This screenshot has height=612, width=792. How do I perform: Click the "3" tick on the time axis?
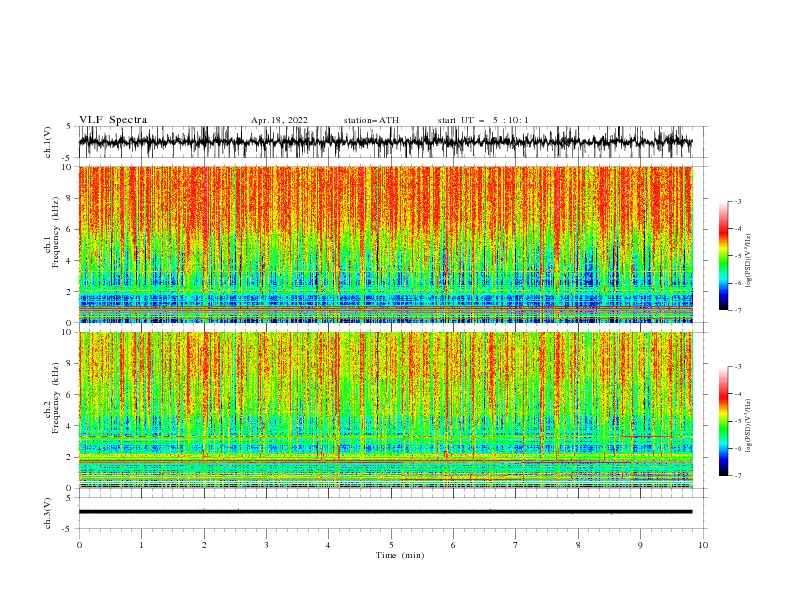pos(266,545)
